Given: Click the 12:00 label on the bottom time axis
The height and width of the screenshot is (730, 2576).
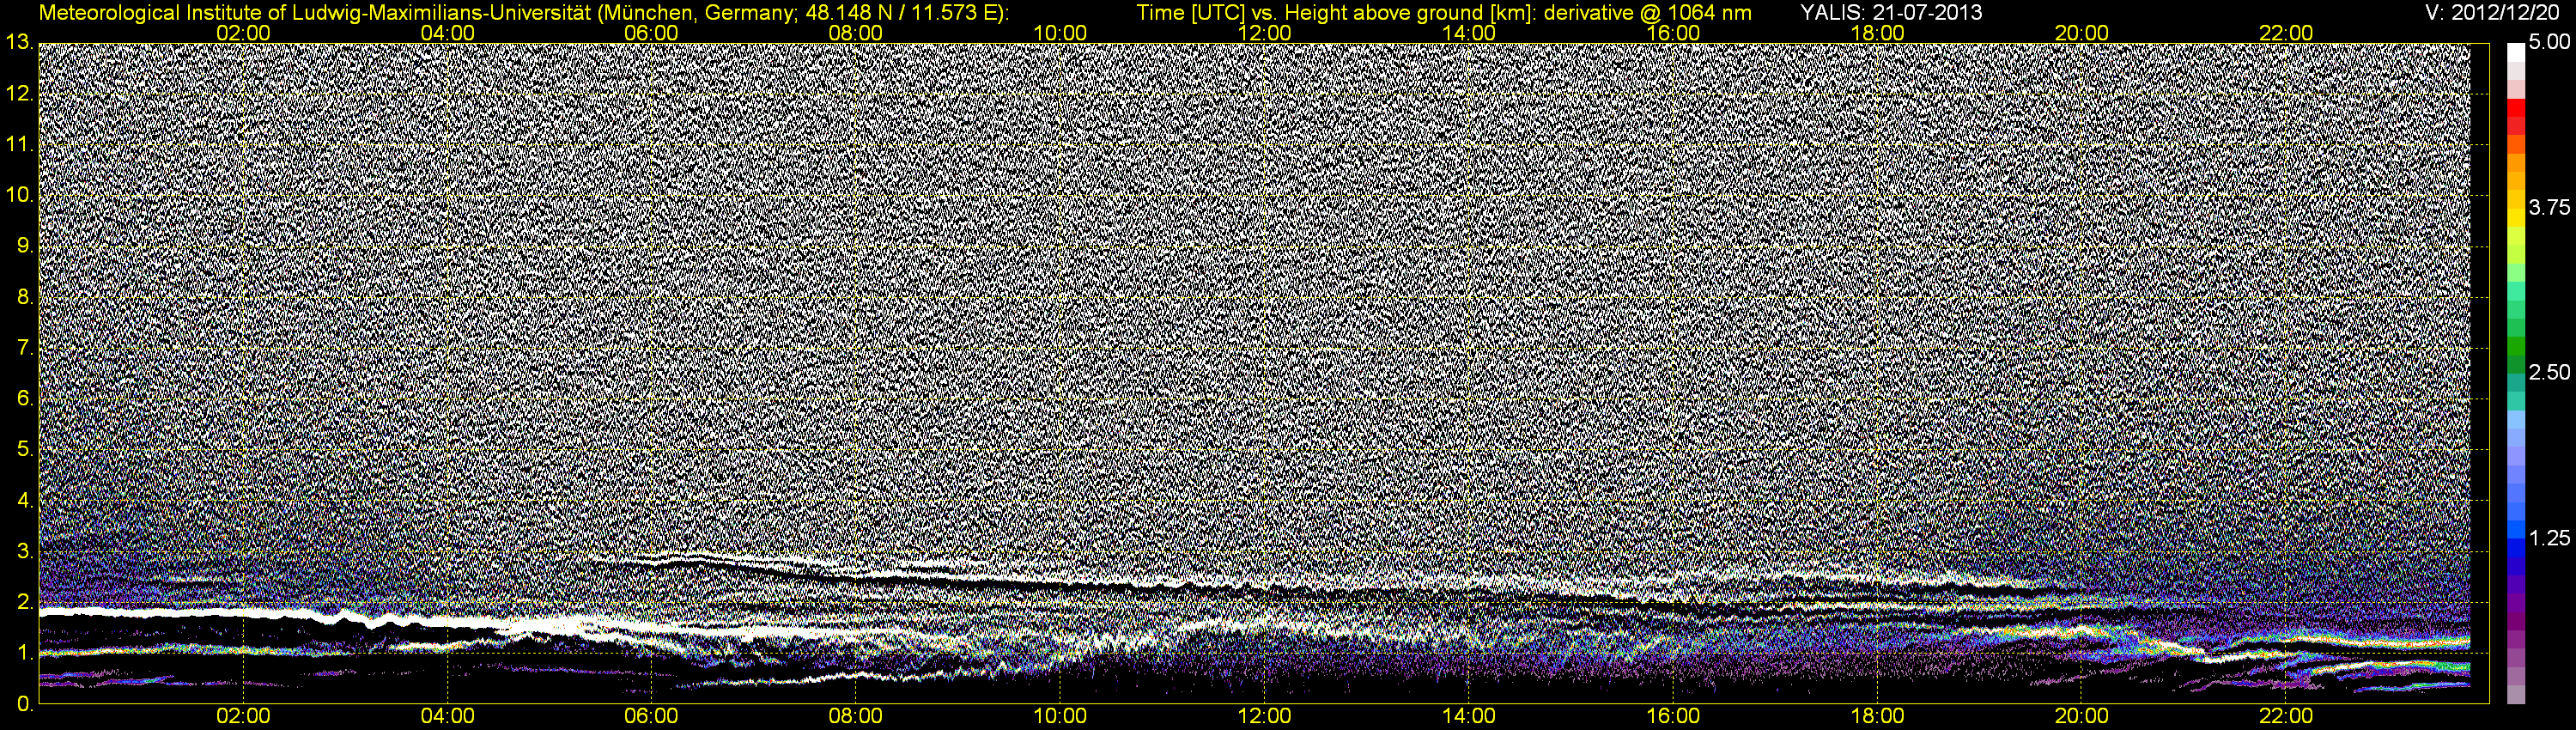Looking at the screenshot, I should click(1264, 716).
